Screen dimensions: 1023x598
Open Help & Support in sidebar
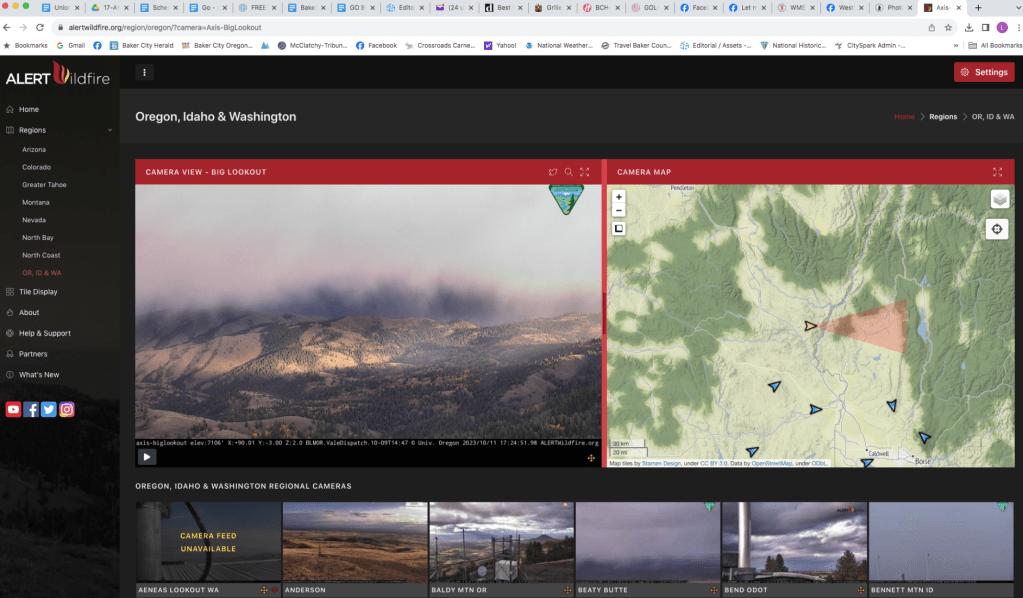click(44, 333)
